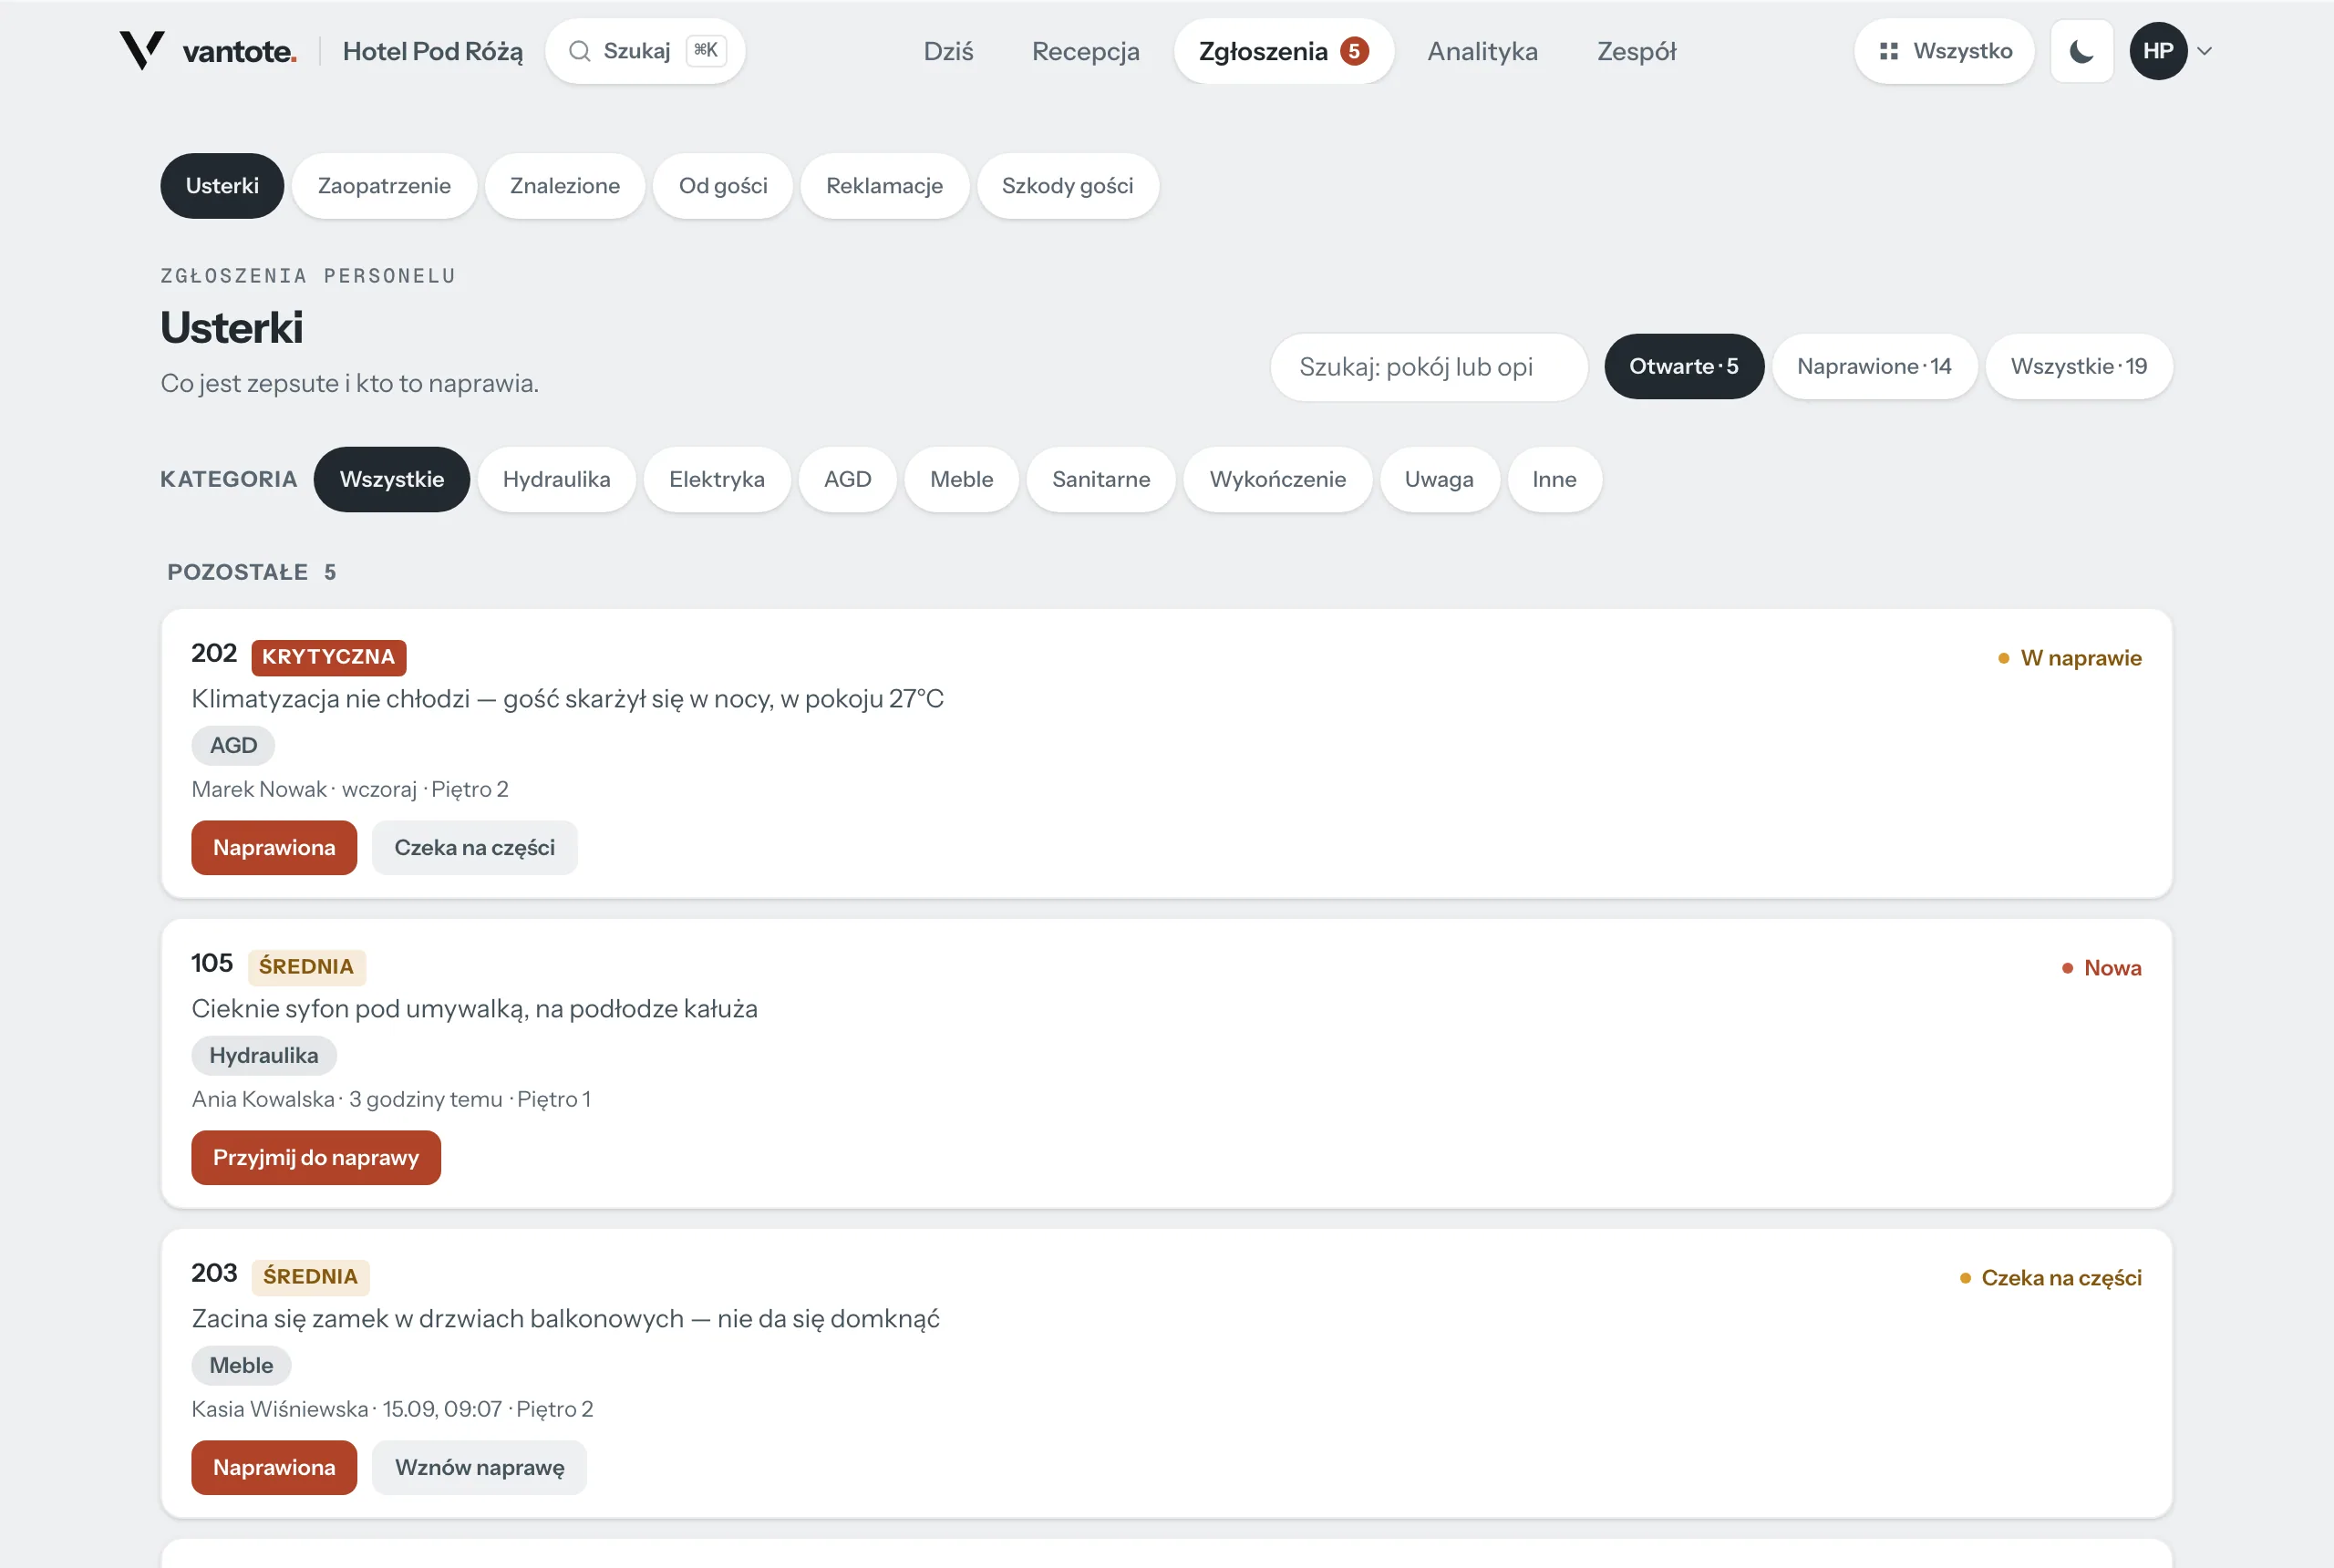This screenshot has width=2334, height=1568.
Task: Go to the Dziś tab
Action: click(948, 51)
